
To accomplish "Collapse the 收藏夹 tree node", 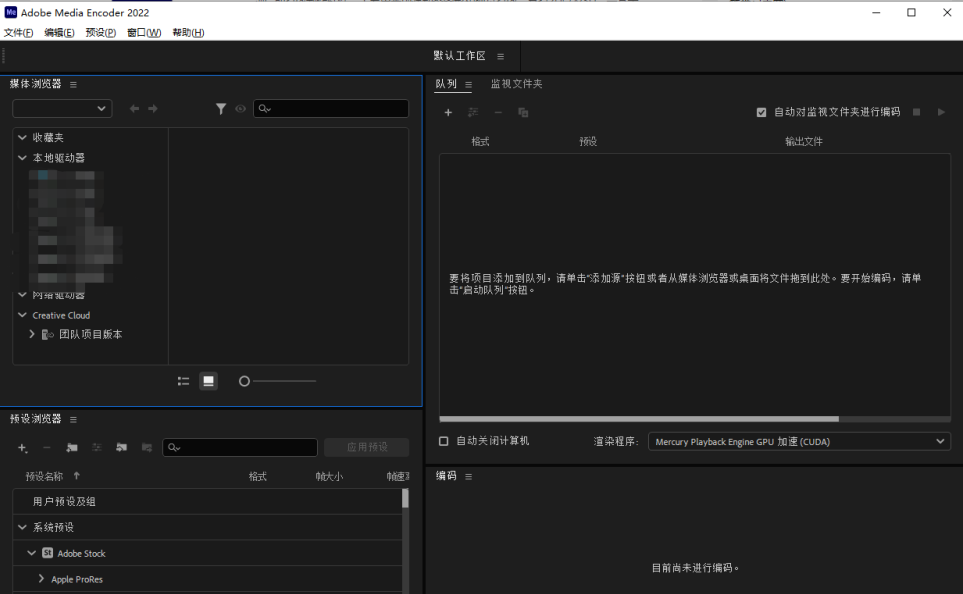I will 22,138.
